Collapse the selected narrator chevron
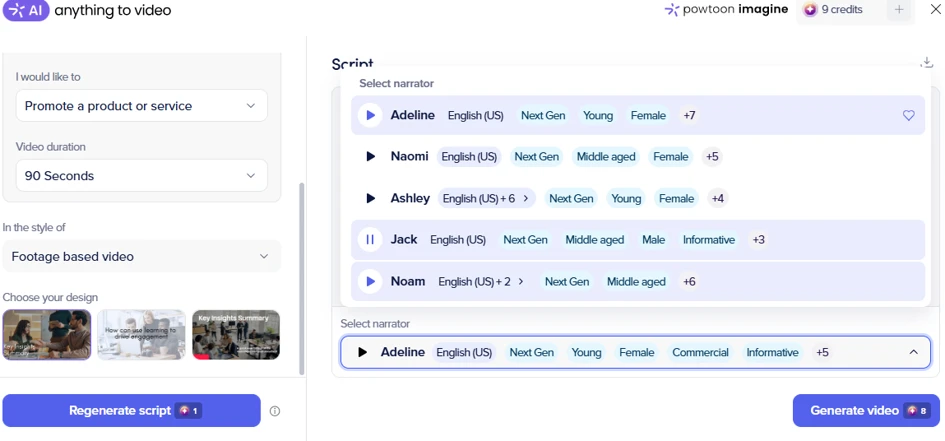 pos(914,352)
